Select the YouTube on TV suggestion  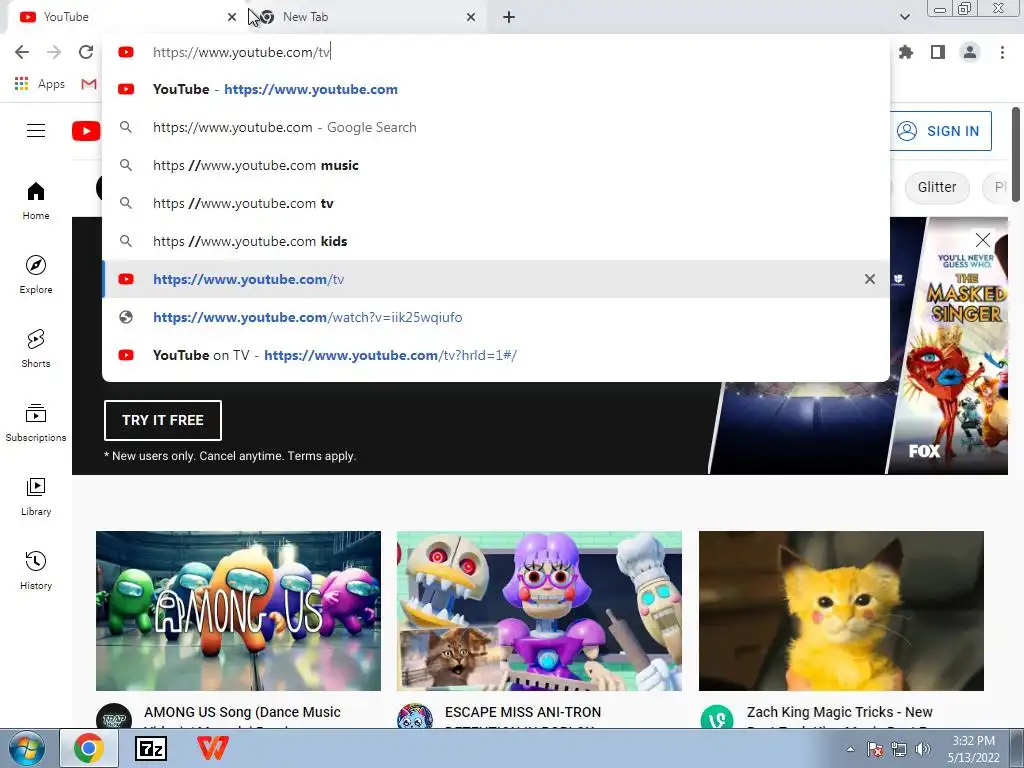coord(496,355)
